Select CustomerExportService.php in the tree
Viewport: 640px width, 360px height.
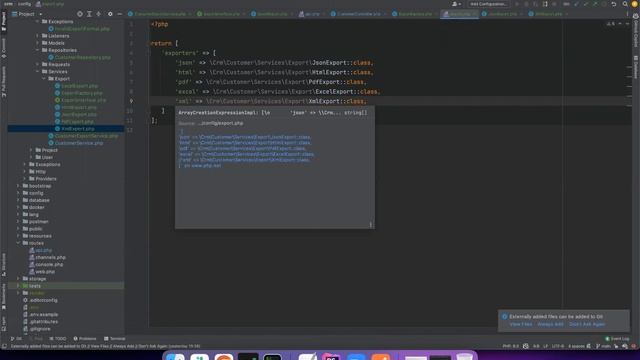tap(86, 136)
